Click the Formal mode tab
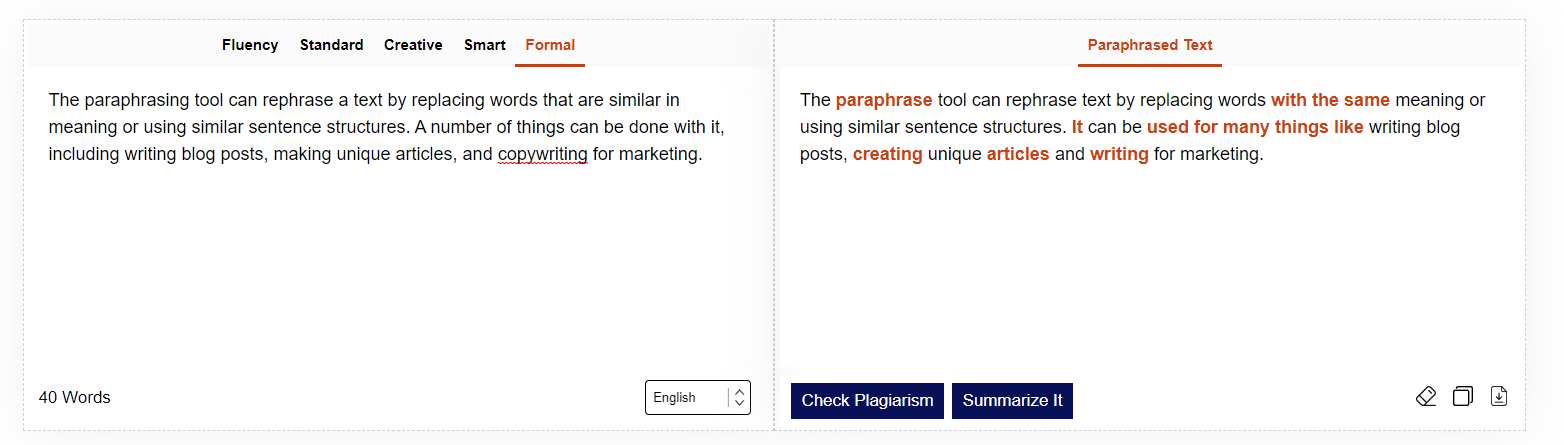Screen dimensions: 1564x445 click(x=550, y=45)
